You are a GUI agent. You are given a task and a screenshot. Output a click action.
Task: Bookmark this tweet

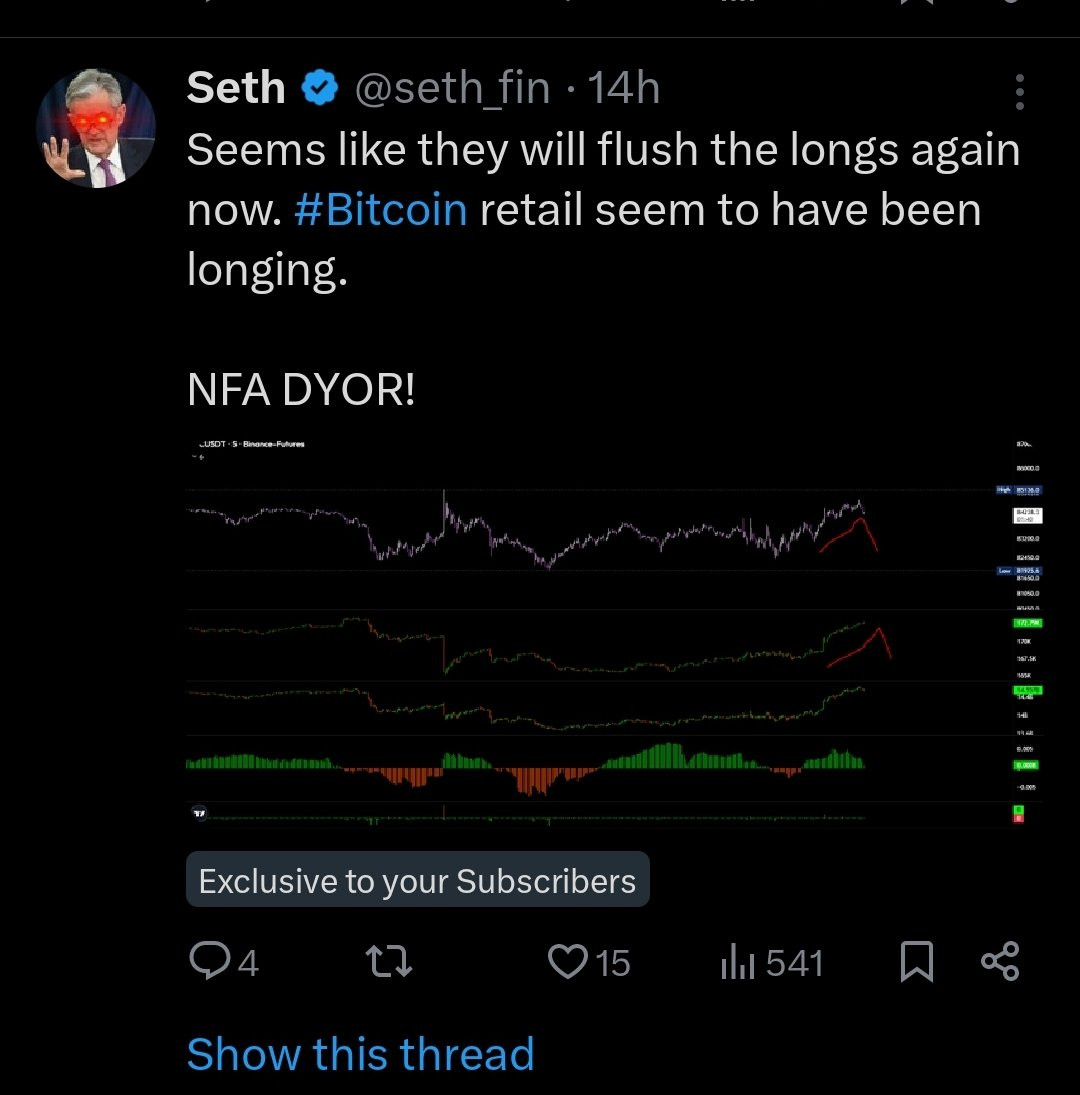(917, 962)
